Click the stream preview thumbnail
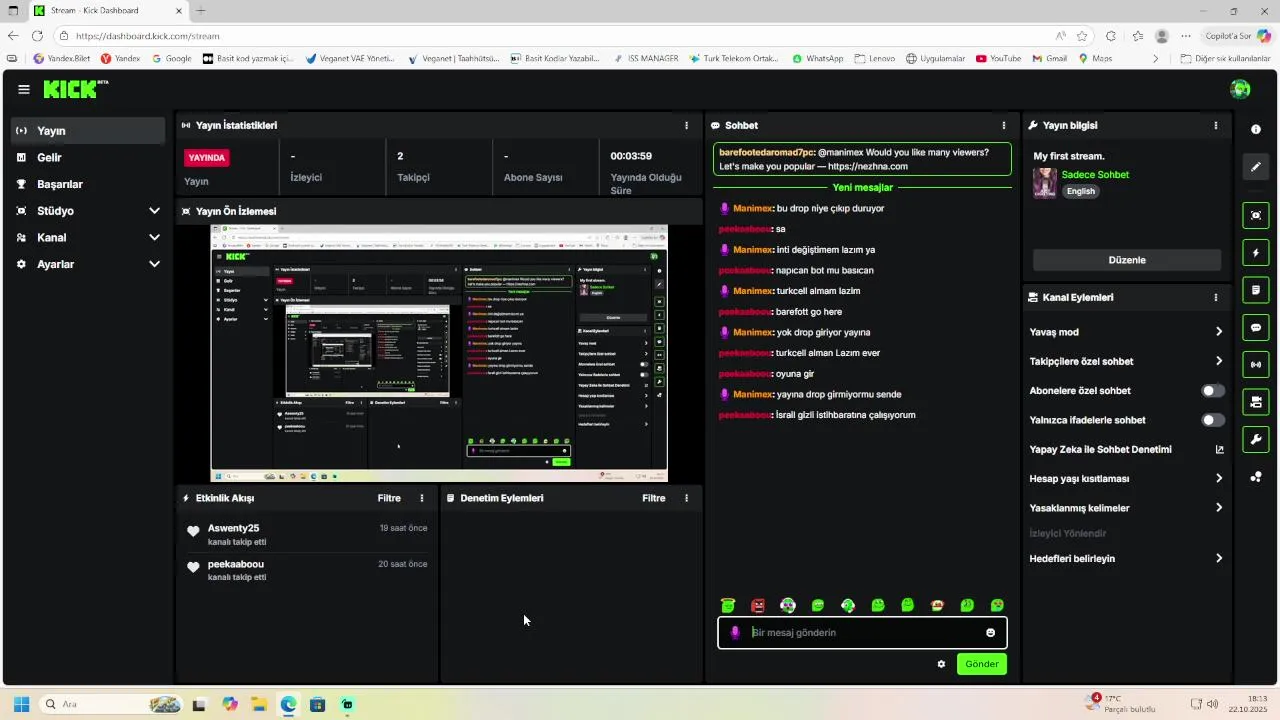Screen dimensions: 1280x720 439,353
